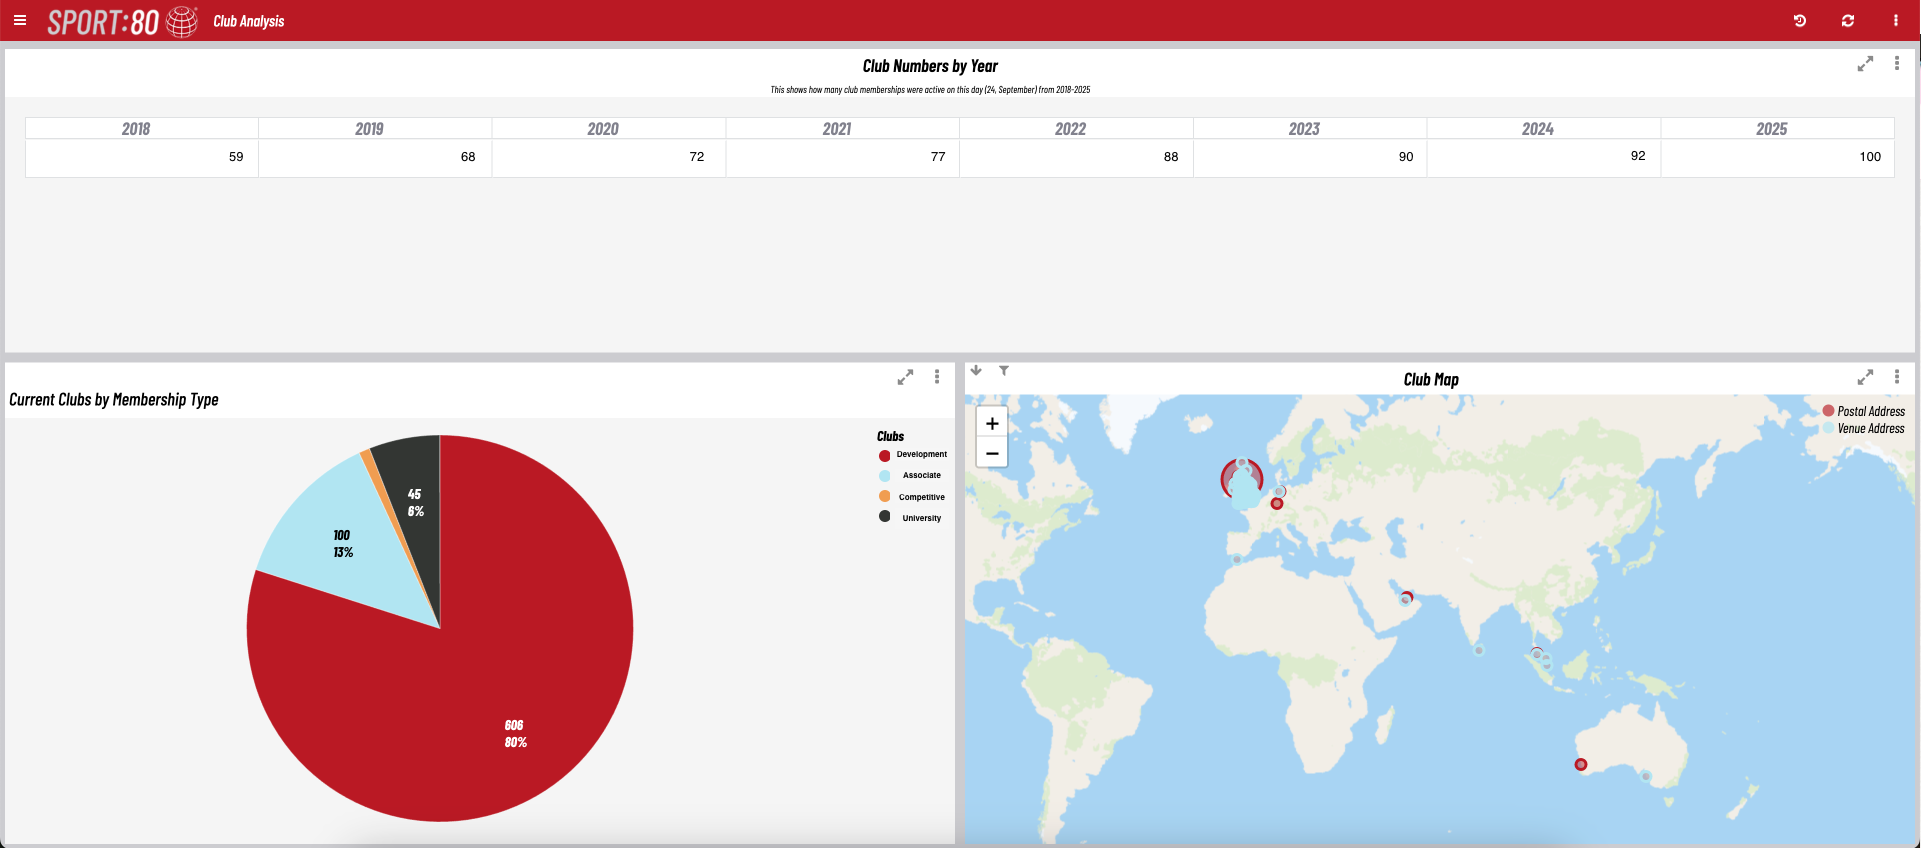Click the down arrow icon on Club Map

pyautogui.click(x=976, y=370)
